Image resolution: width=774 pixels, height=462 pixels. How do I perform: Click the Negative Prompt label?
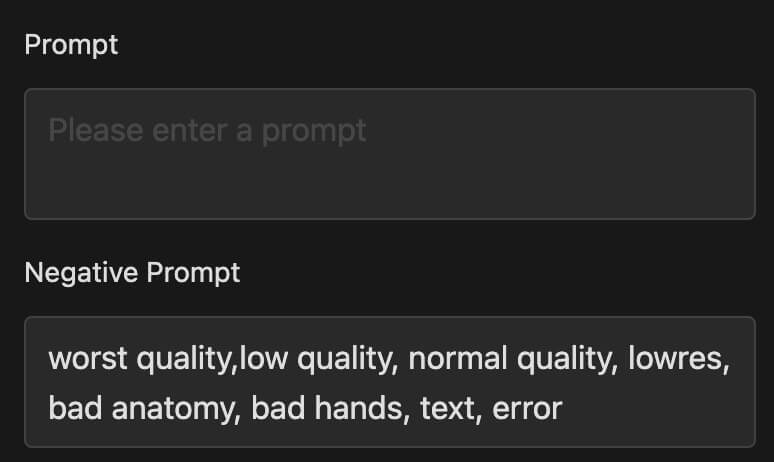132,273
